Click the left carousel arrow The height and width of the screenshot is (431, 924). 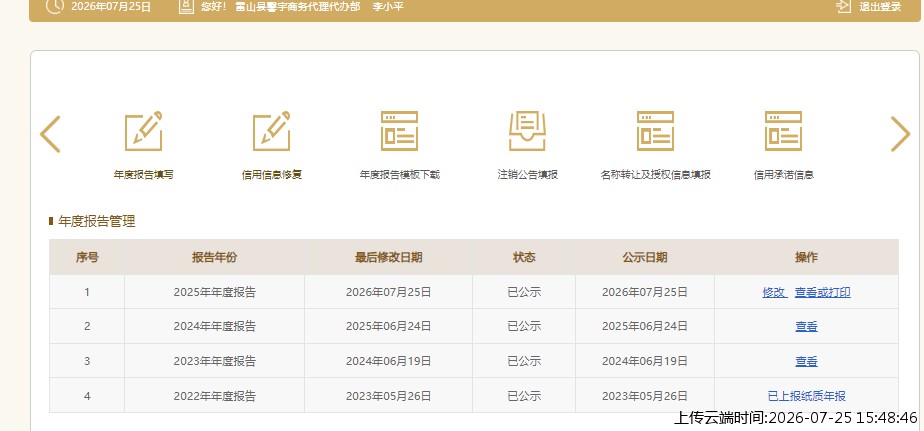(50, 134)
